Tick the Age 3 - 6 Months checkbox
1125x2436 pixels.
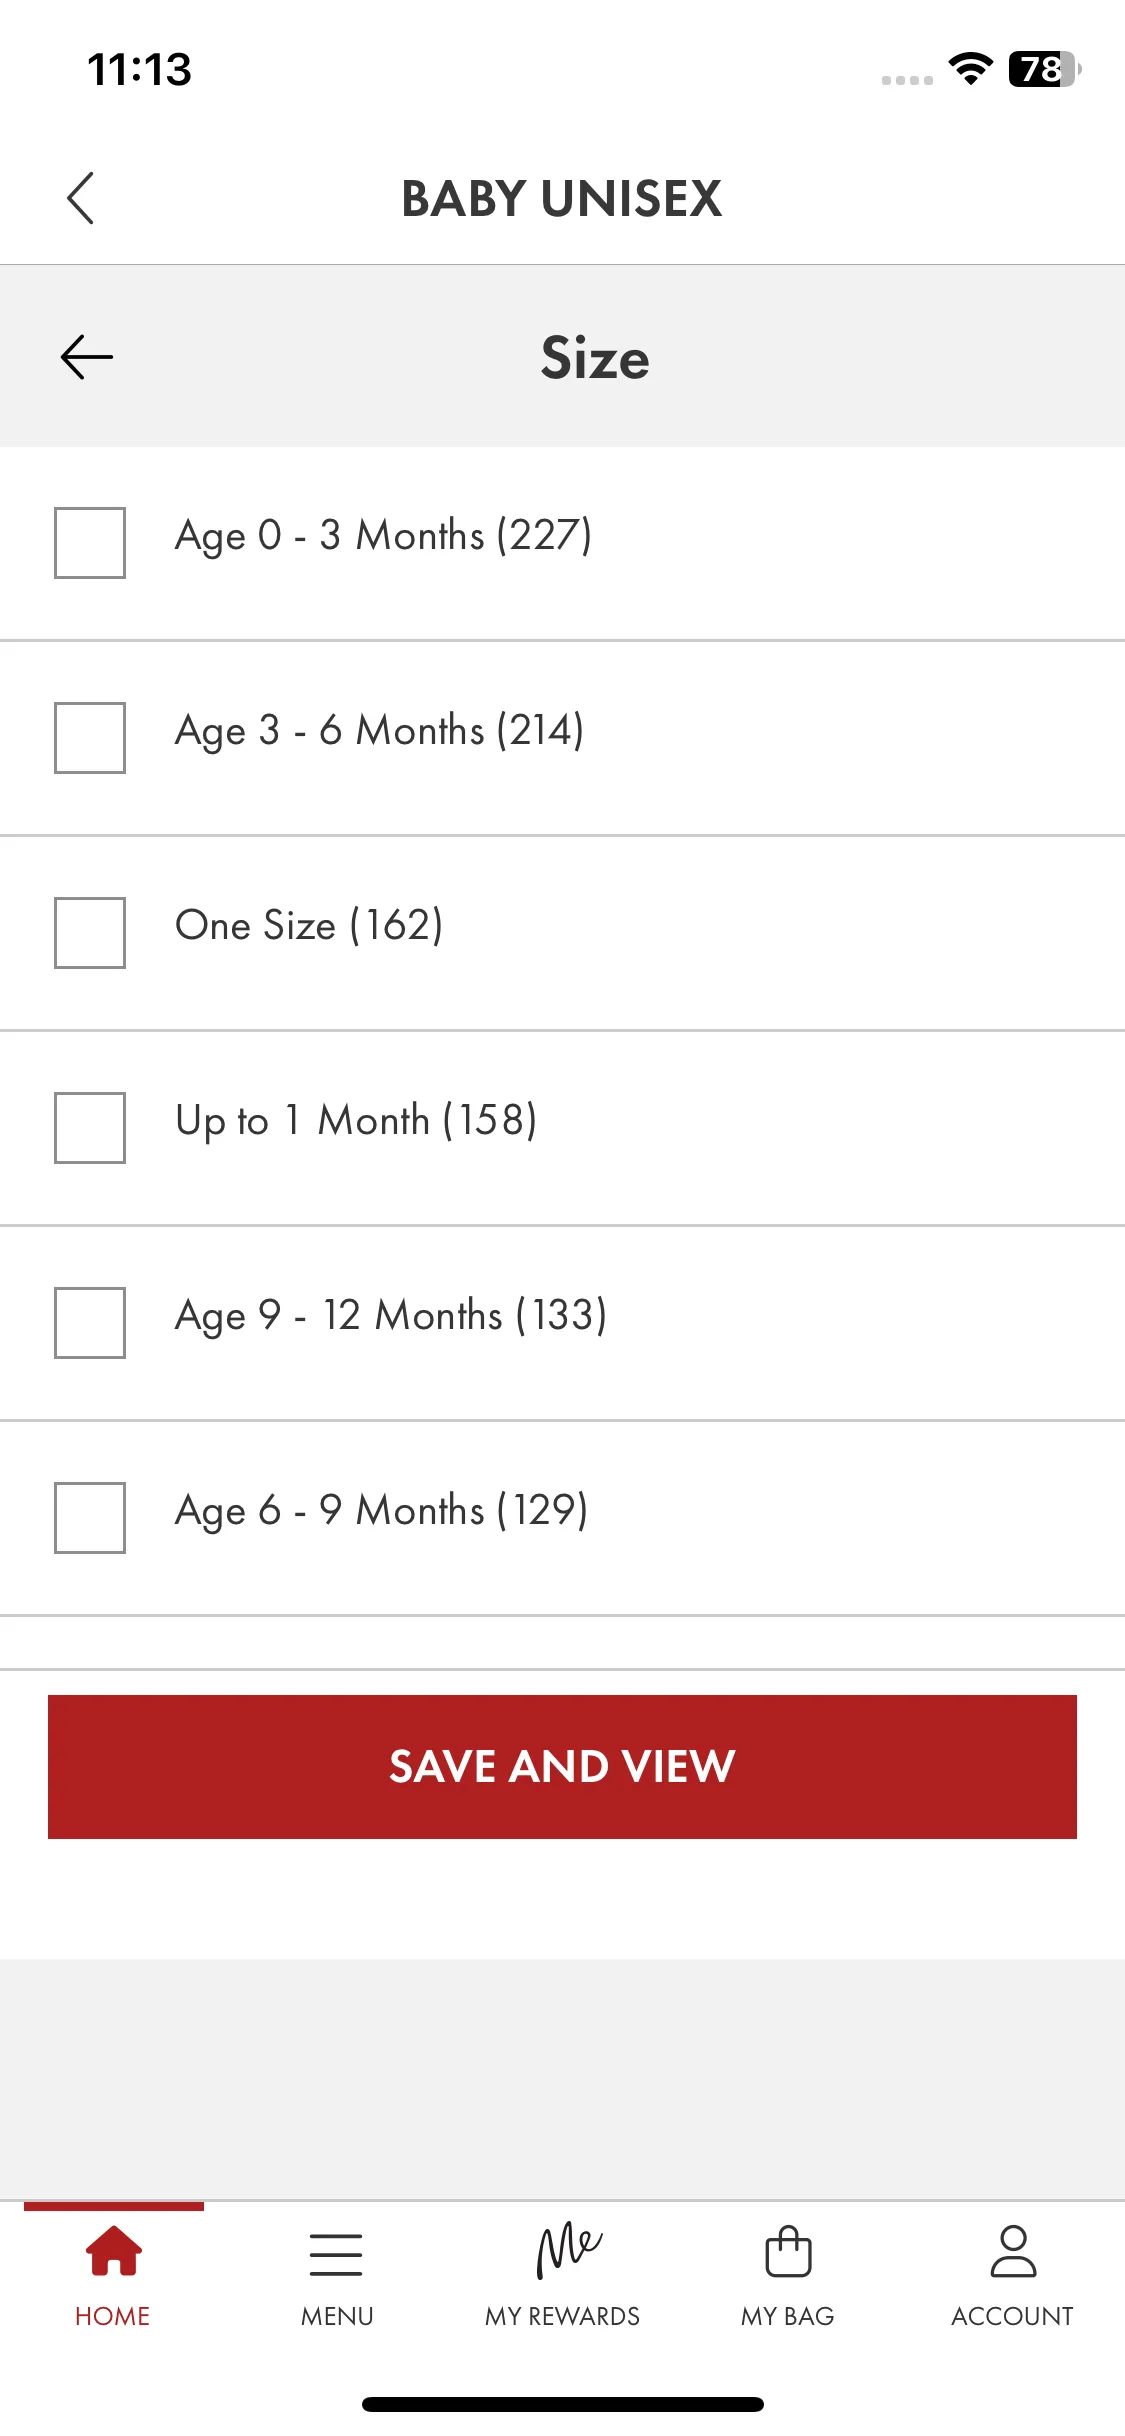[x=90, y=738]
